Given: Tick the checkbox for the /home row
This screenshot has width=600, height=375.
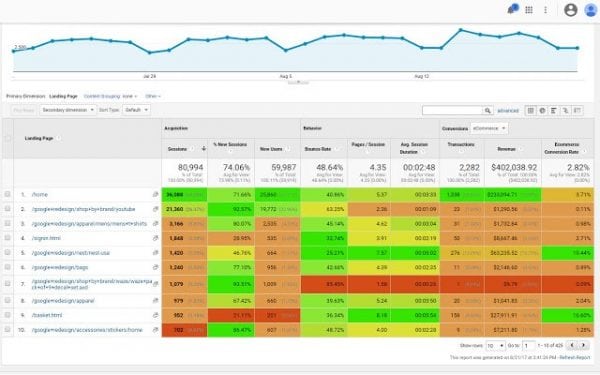Looking at the screenshot, I should click(x=7, y=194).
